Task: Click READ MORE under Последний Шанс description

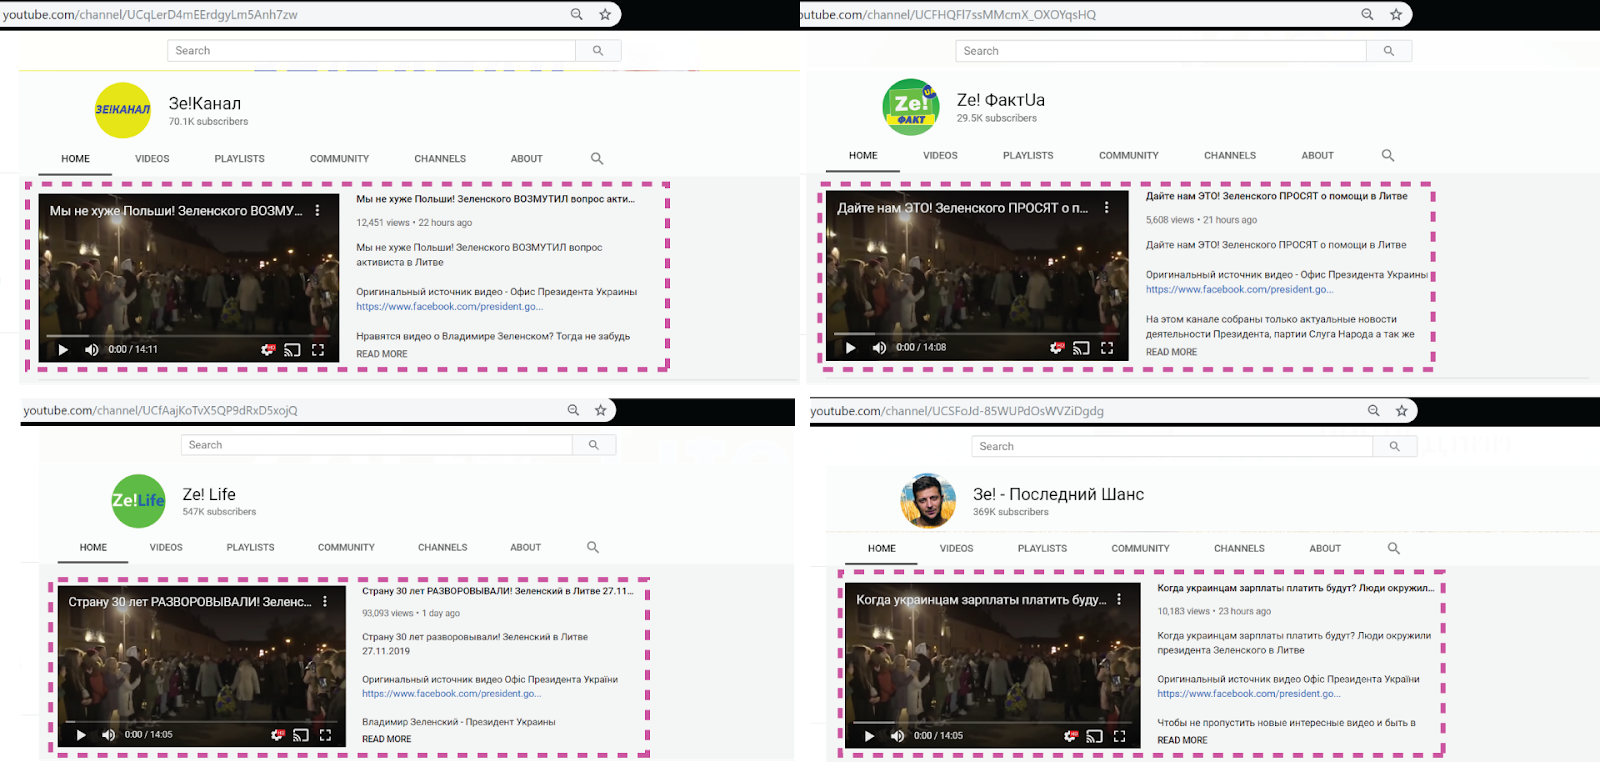Action: pos(1182,740)
